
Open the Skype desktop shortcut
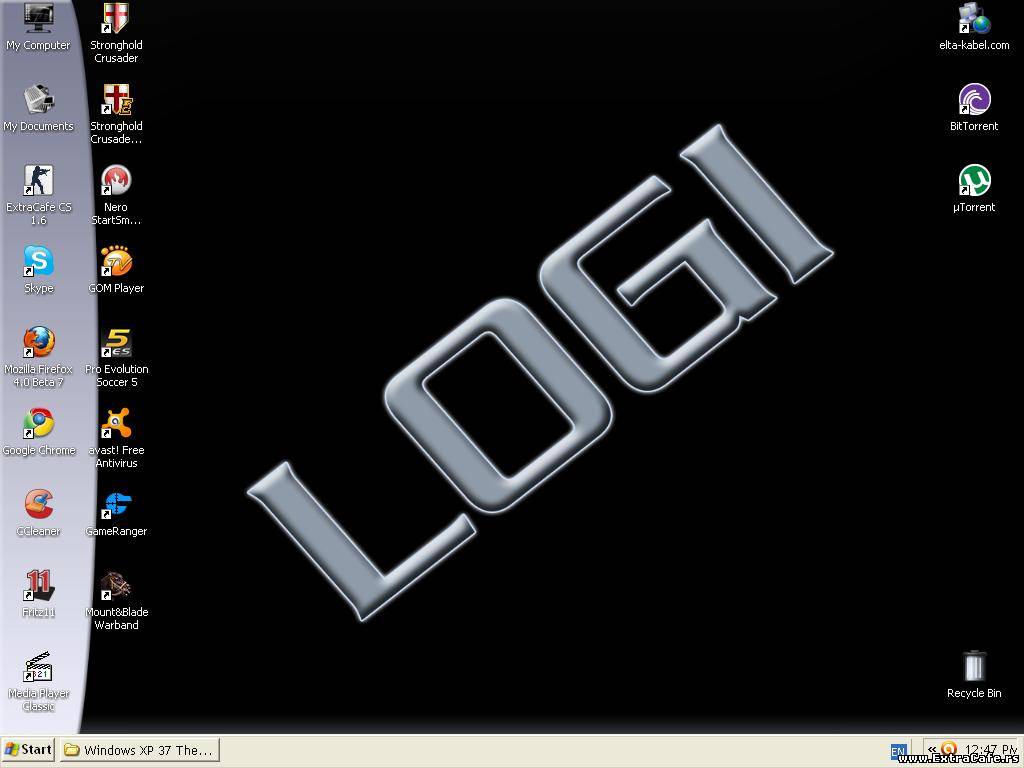[38, 262]
